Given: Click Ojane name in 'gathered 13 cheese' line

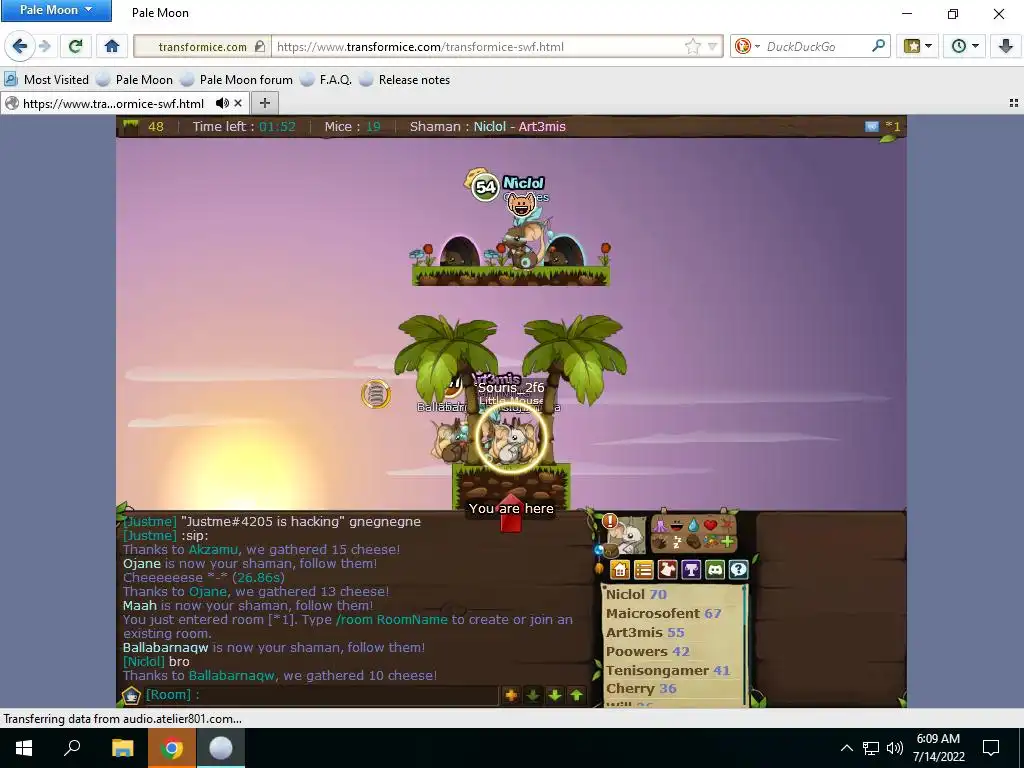Looking at the screenshot, I should [x=208, y=592].
